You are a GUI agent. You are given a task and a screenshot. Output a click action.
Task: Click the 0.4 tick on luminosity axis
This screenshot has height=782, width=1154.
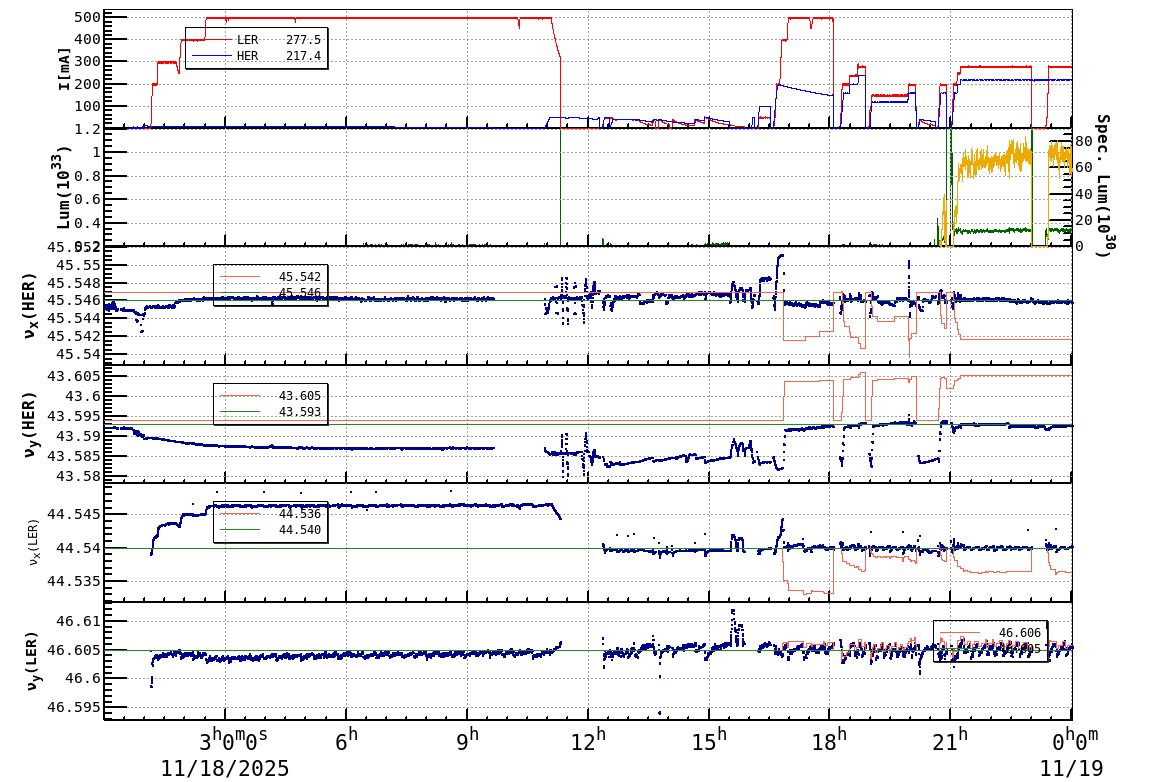click(x=88, y=223)
